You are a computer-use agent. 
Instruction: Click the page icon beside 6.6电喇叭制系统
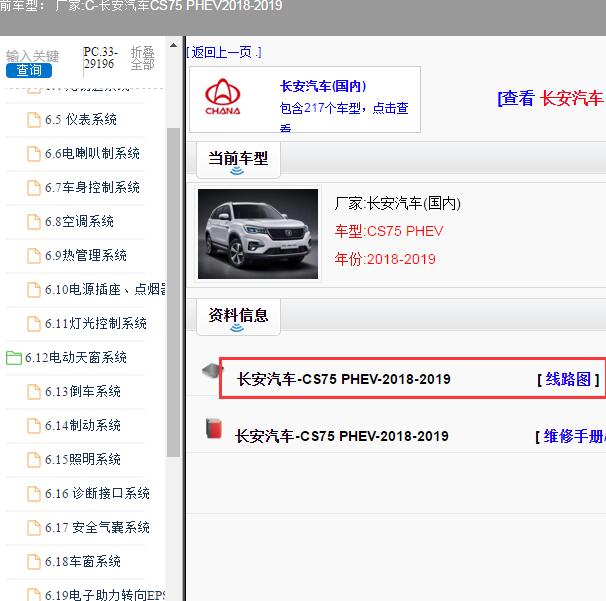click(34, 154)
